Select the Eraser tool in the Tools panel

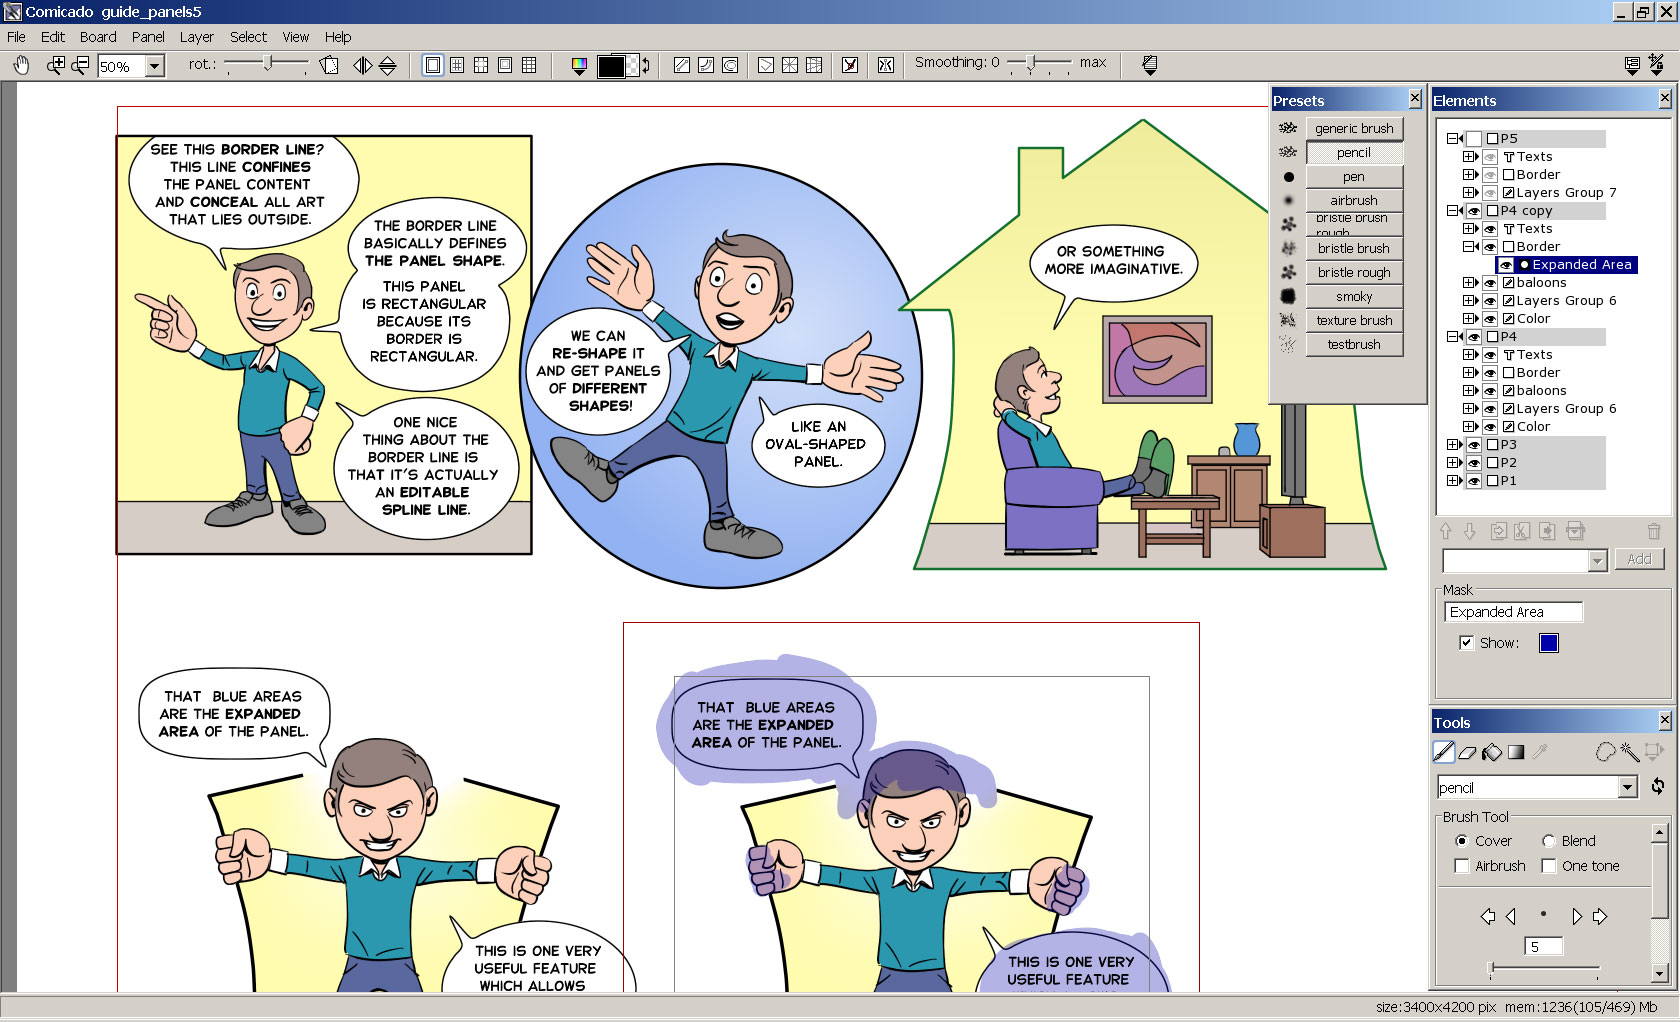1467,753
